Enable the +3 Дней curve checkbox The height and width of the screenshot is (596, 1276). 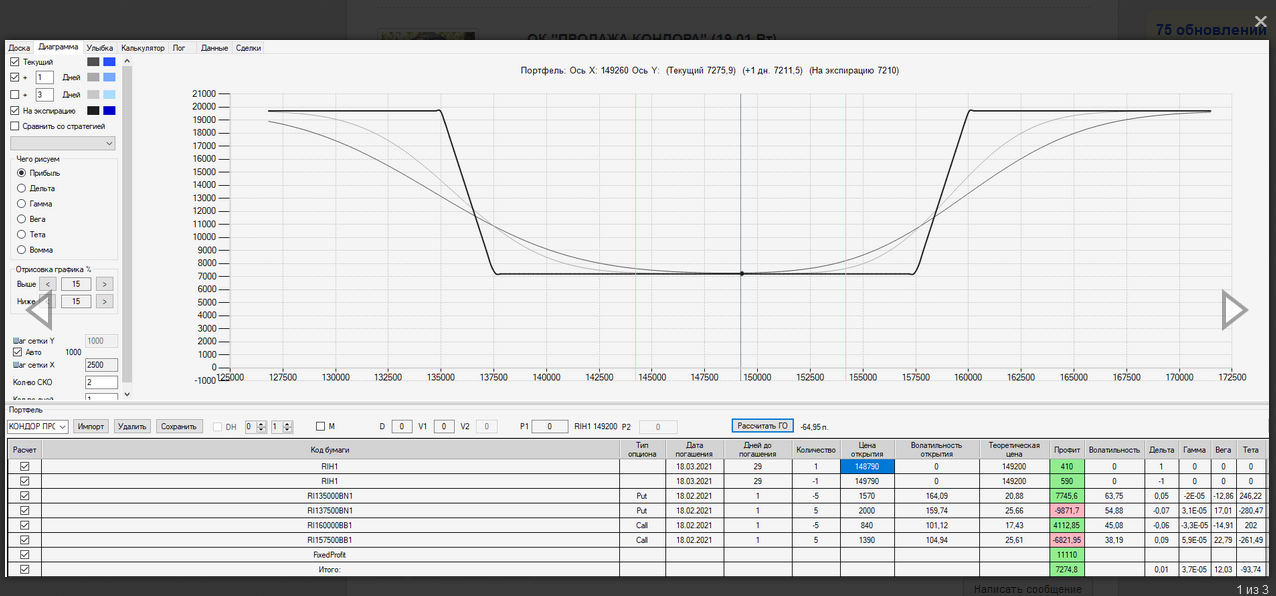tap(14, 94)
